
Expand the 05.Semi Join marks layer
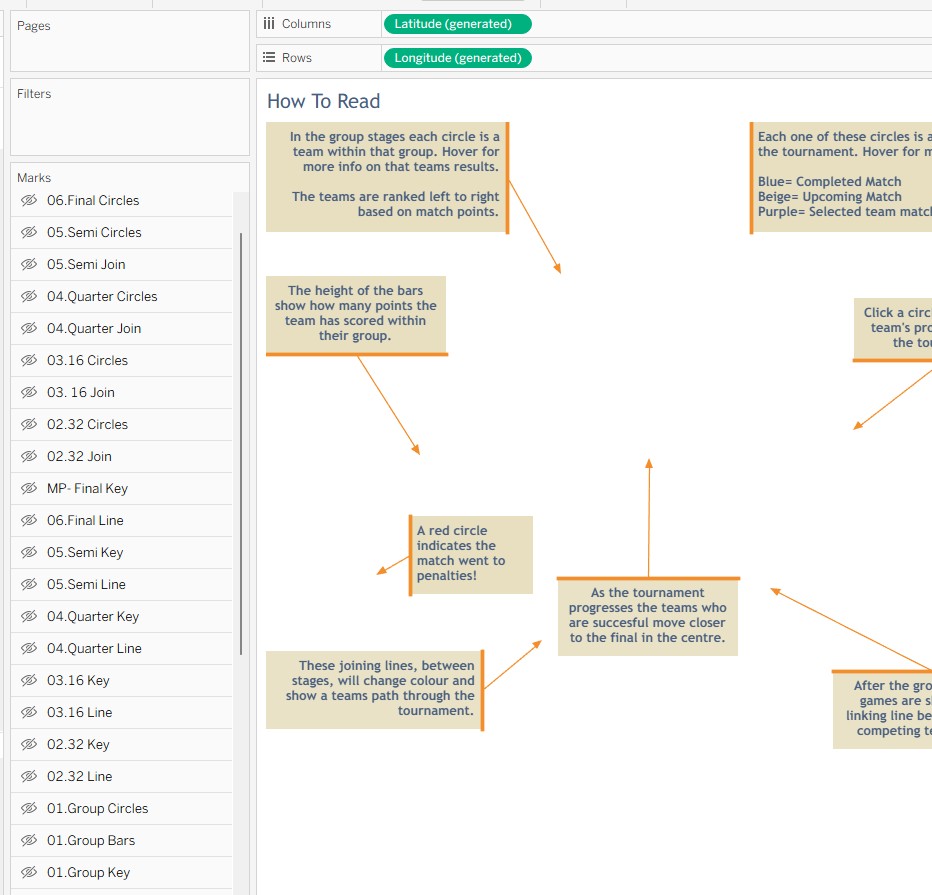121,264
